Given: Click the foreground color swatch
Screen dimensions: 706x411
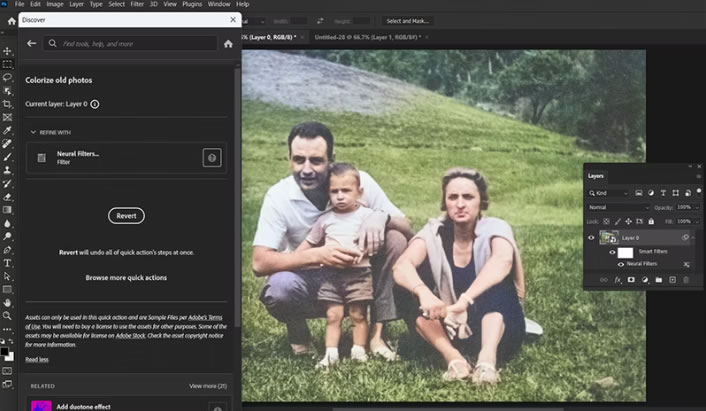Looking at the screenshot, I should pyautogui.click(x=6, y=350).
